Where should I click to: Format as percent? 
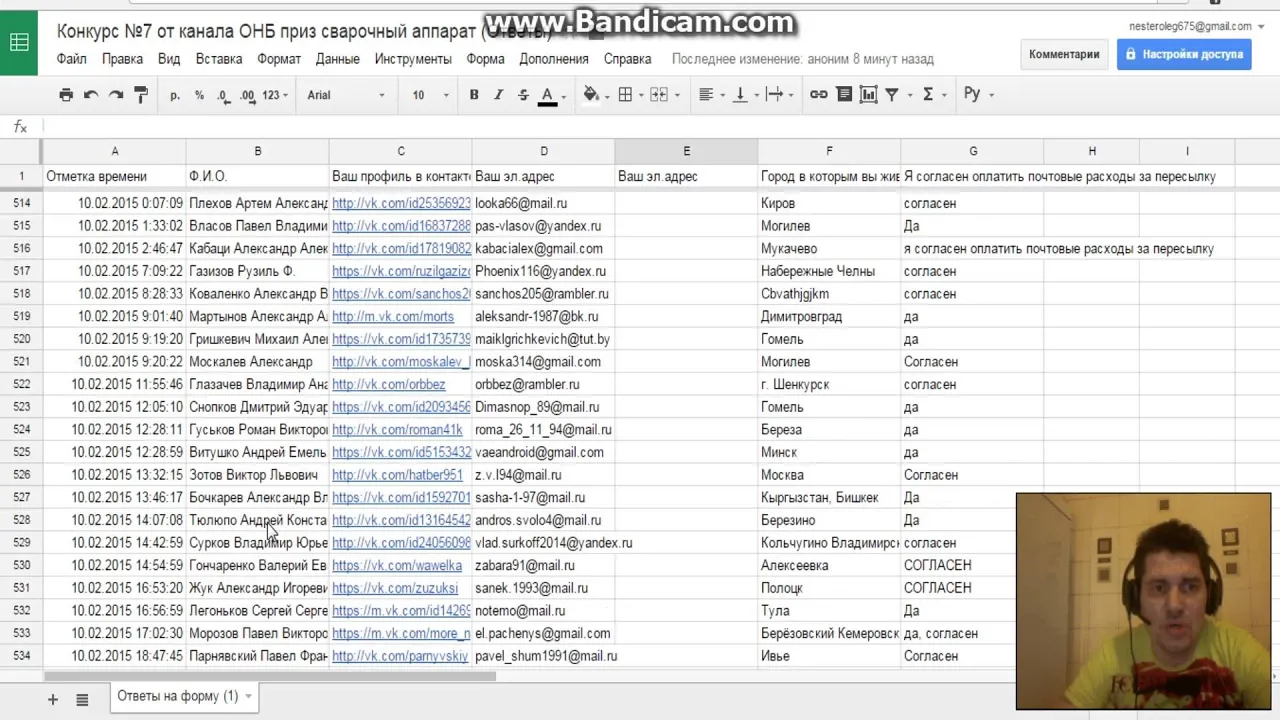[199, 95]
